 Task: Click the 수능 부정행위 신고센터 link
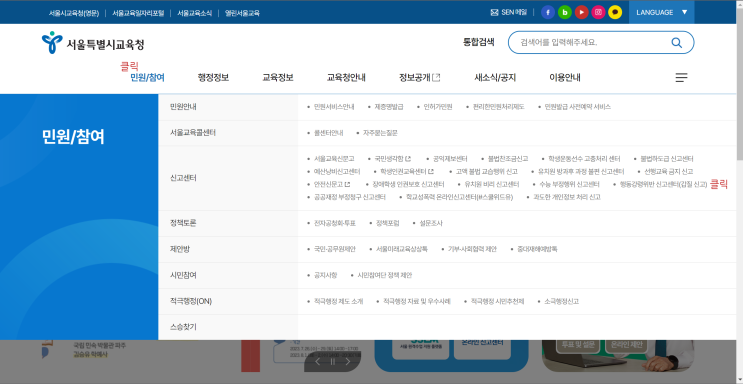pyautogui.click(x=570, y=184)
